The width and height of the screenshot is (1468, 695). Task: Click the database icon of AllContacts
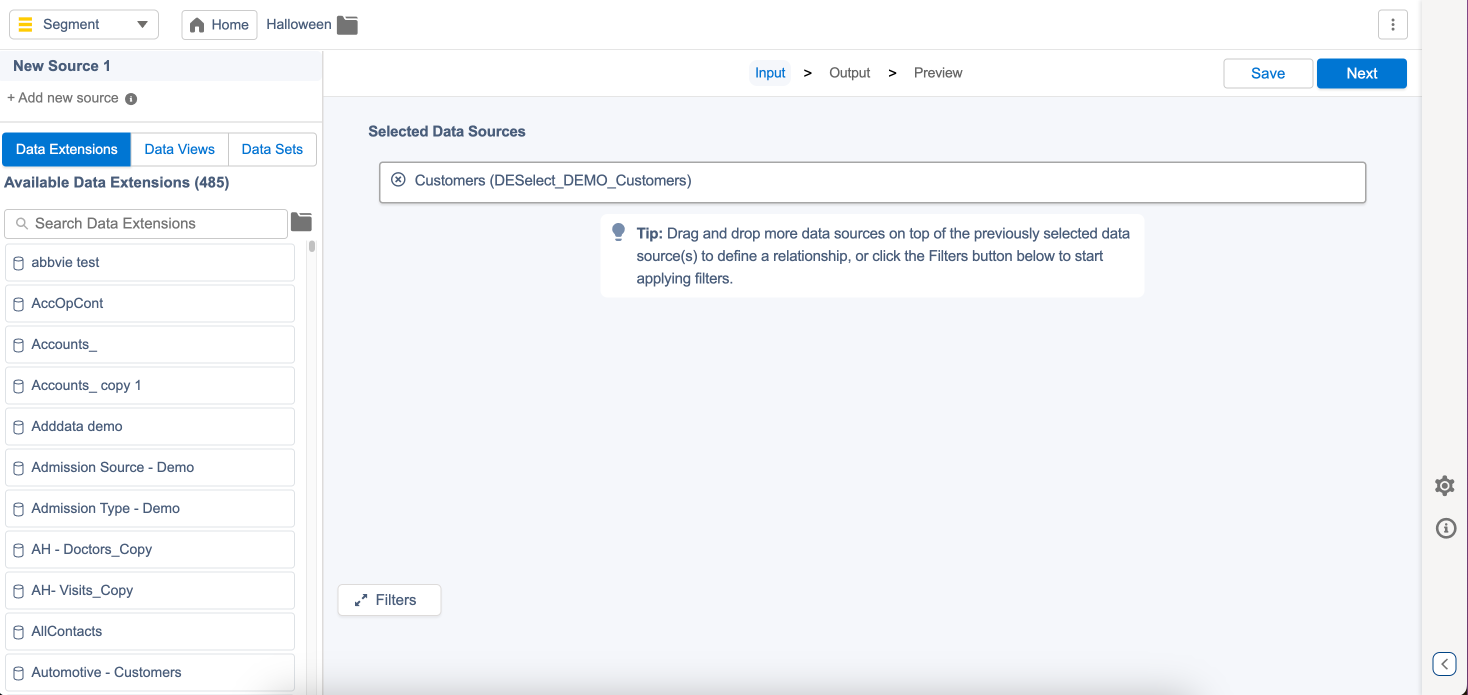point(18,632)
